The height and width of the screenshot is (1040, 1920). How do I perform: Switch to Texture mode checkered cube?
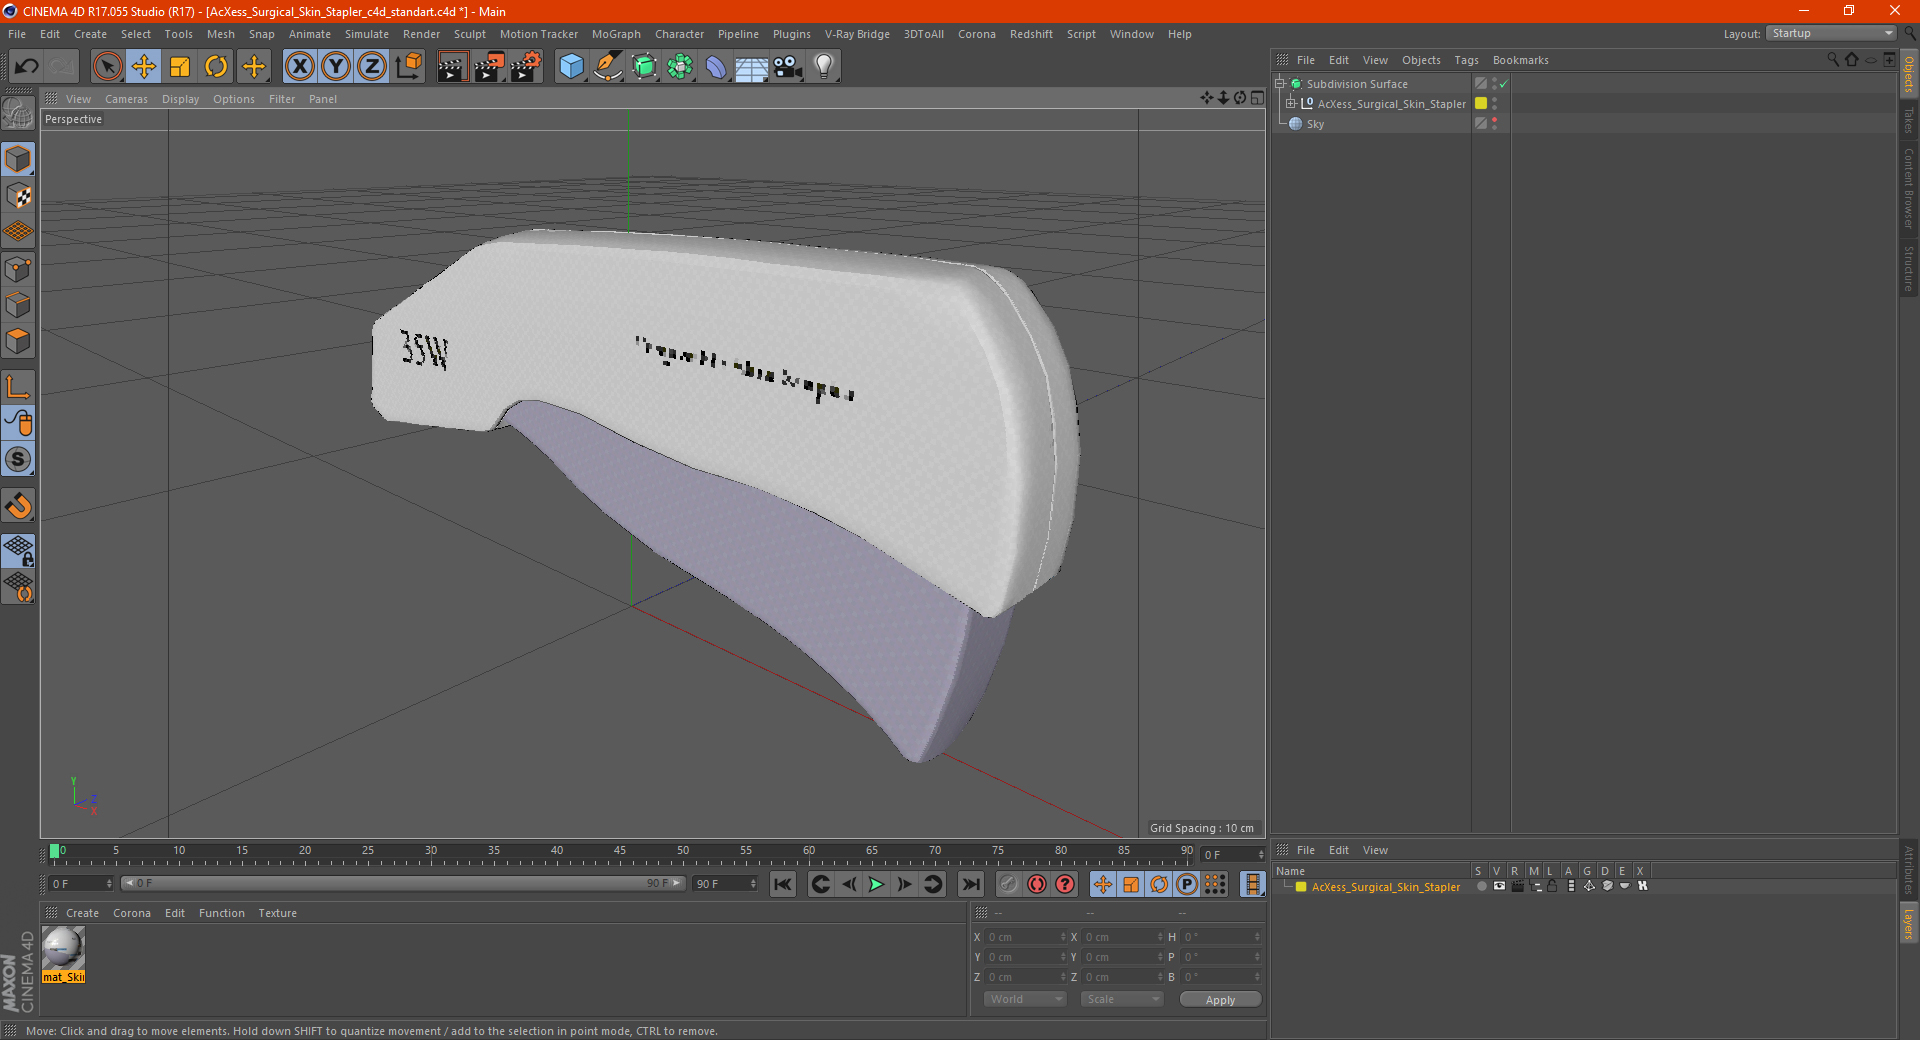pos(18,196)
